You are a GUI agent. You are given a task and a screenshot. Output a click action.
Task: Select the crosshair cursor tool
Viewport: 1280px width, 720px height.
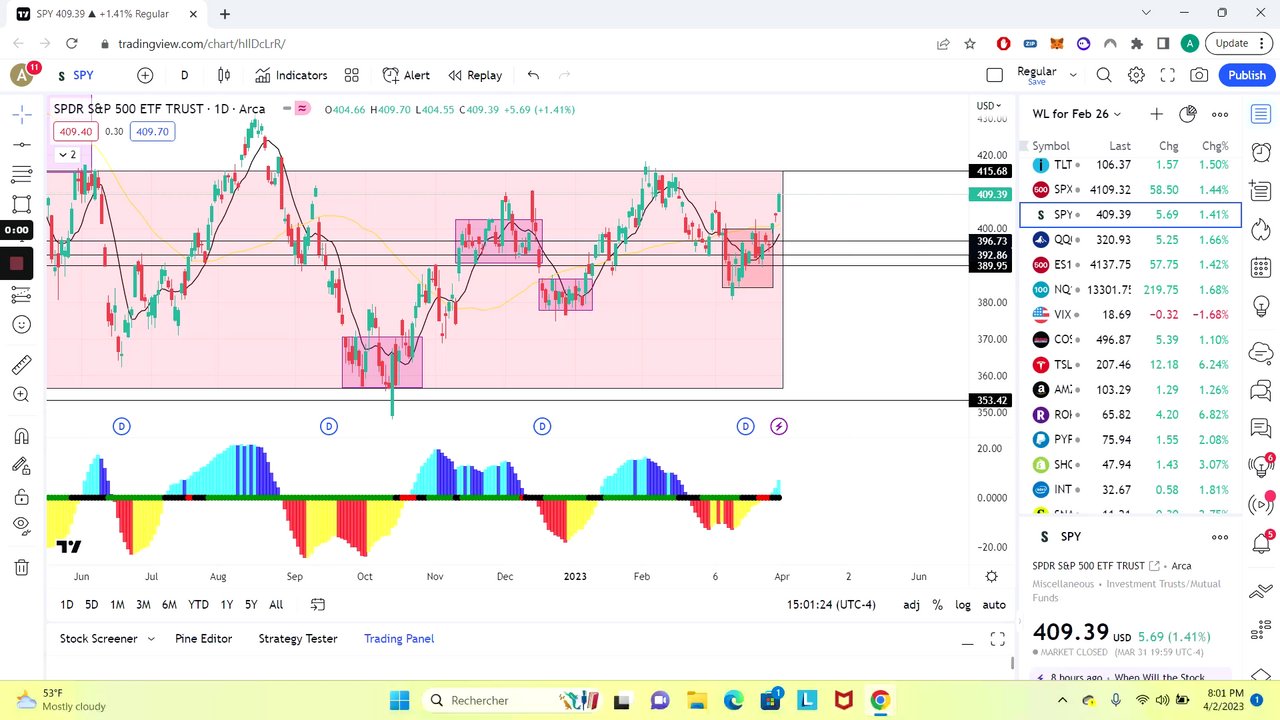click(22, 115)
